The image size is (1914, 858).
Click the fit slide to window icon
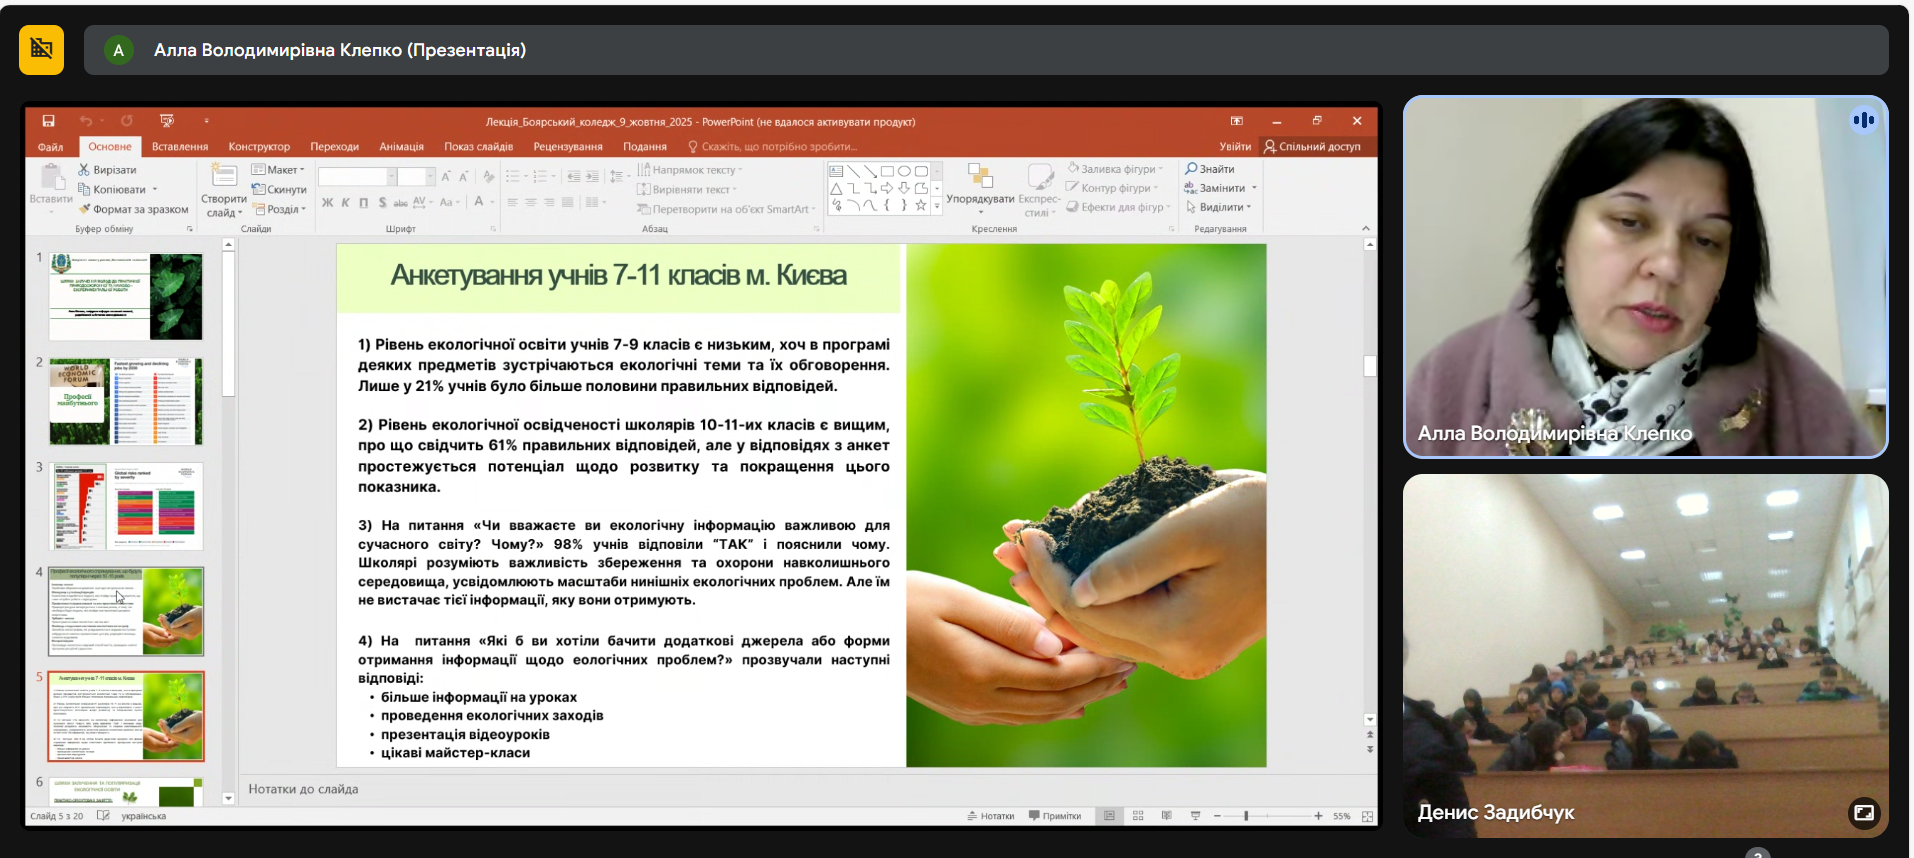pyautogui.click(x=1367, y=816)
